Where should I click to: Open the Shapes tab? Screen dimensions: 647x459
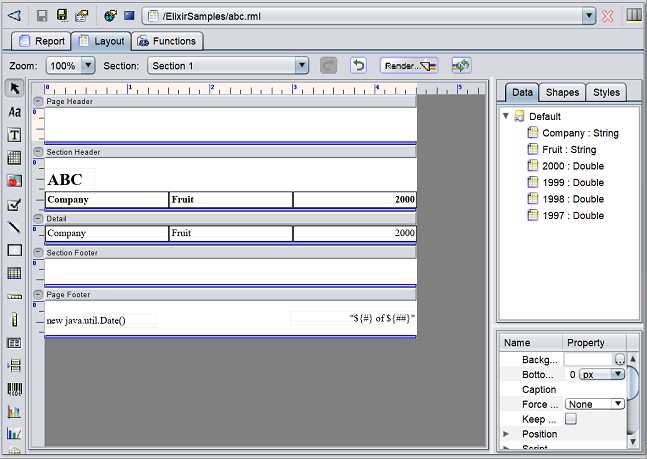coord(562,92)
